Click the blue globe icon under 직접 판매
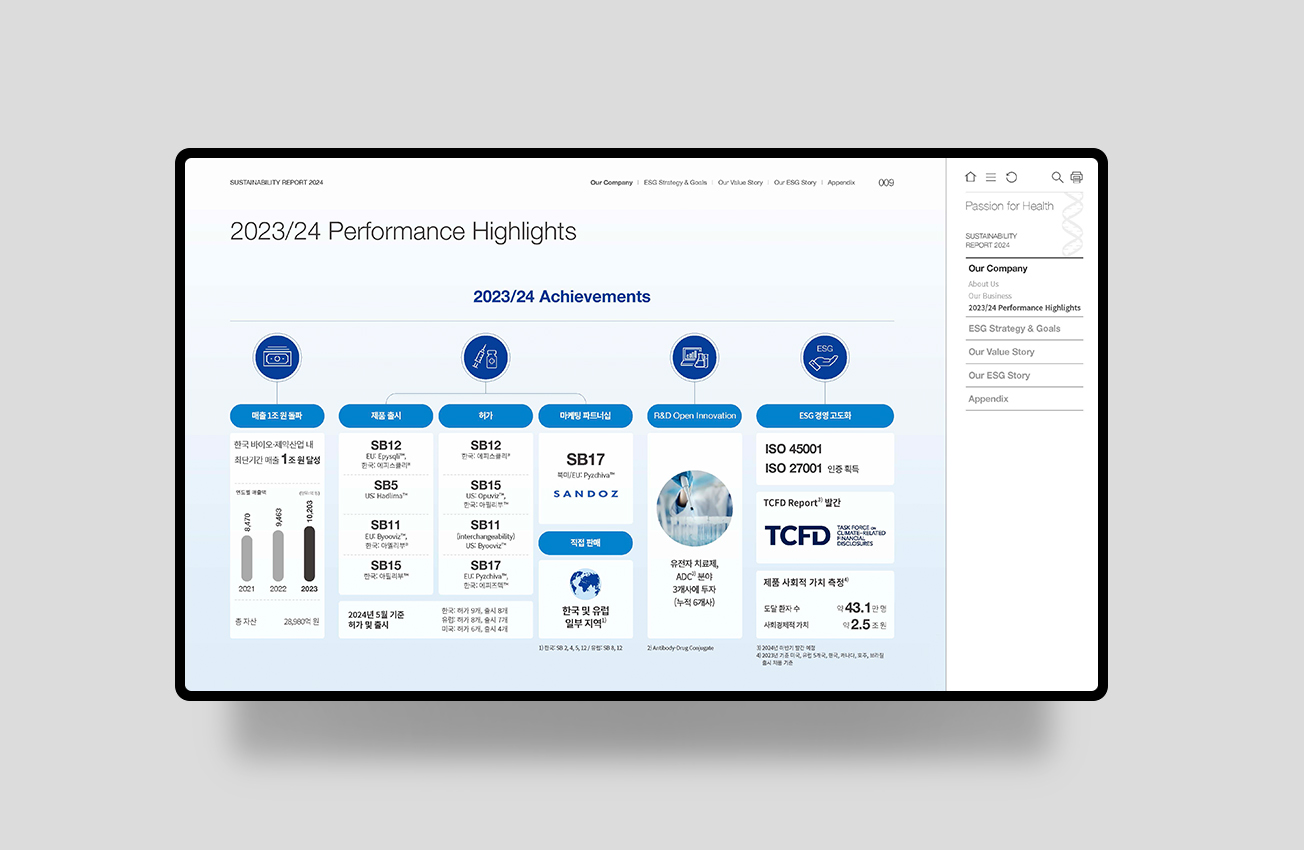The height and width of the screenshot is (850, 1304). (585, 583)
